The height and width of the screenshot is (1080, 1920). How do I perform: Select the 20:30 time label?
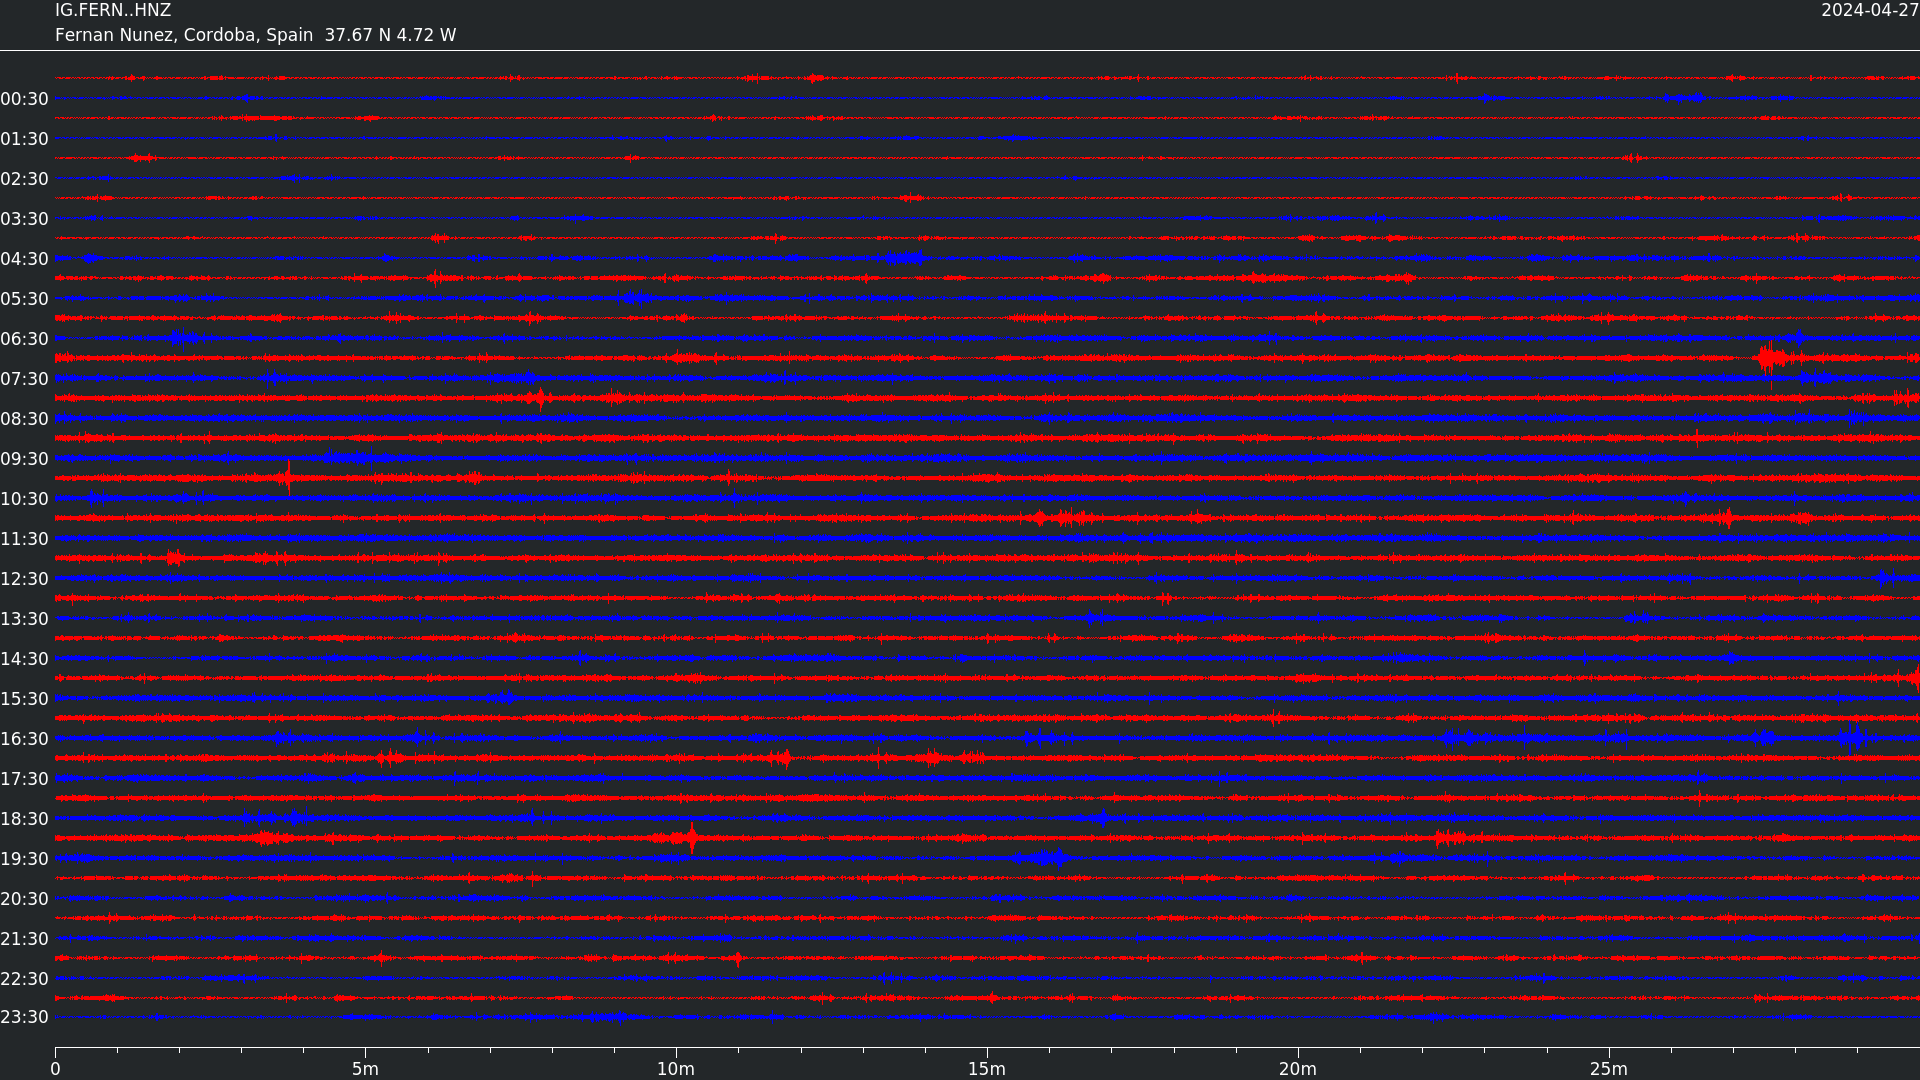pyautogui.click(x=25, y=899)
